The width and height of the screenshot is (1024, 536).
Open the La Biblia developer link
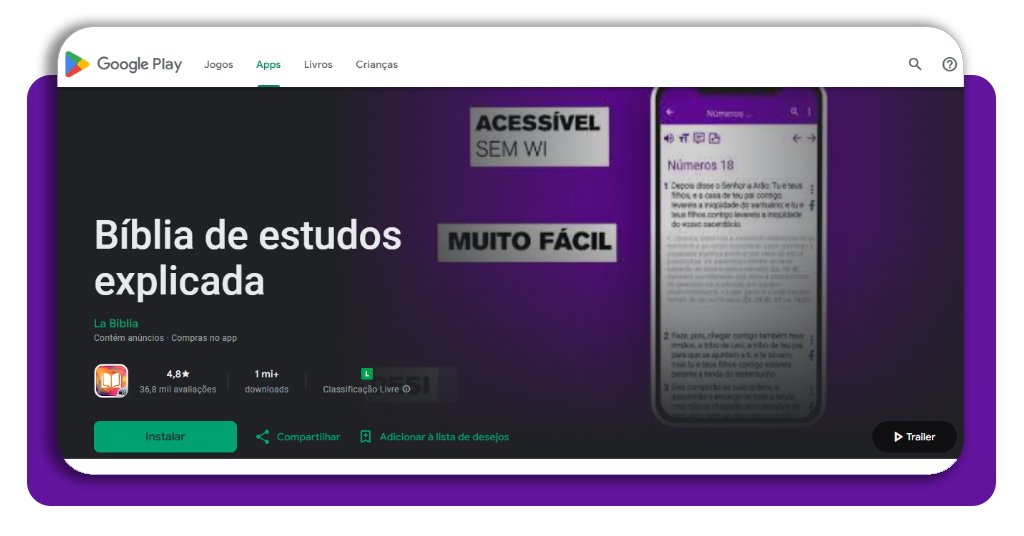click(116, 323)
